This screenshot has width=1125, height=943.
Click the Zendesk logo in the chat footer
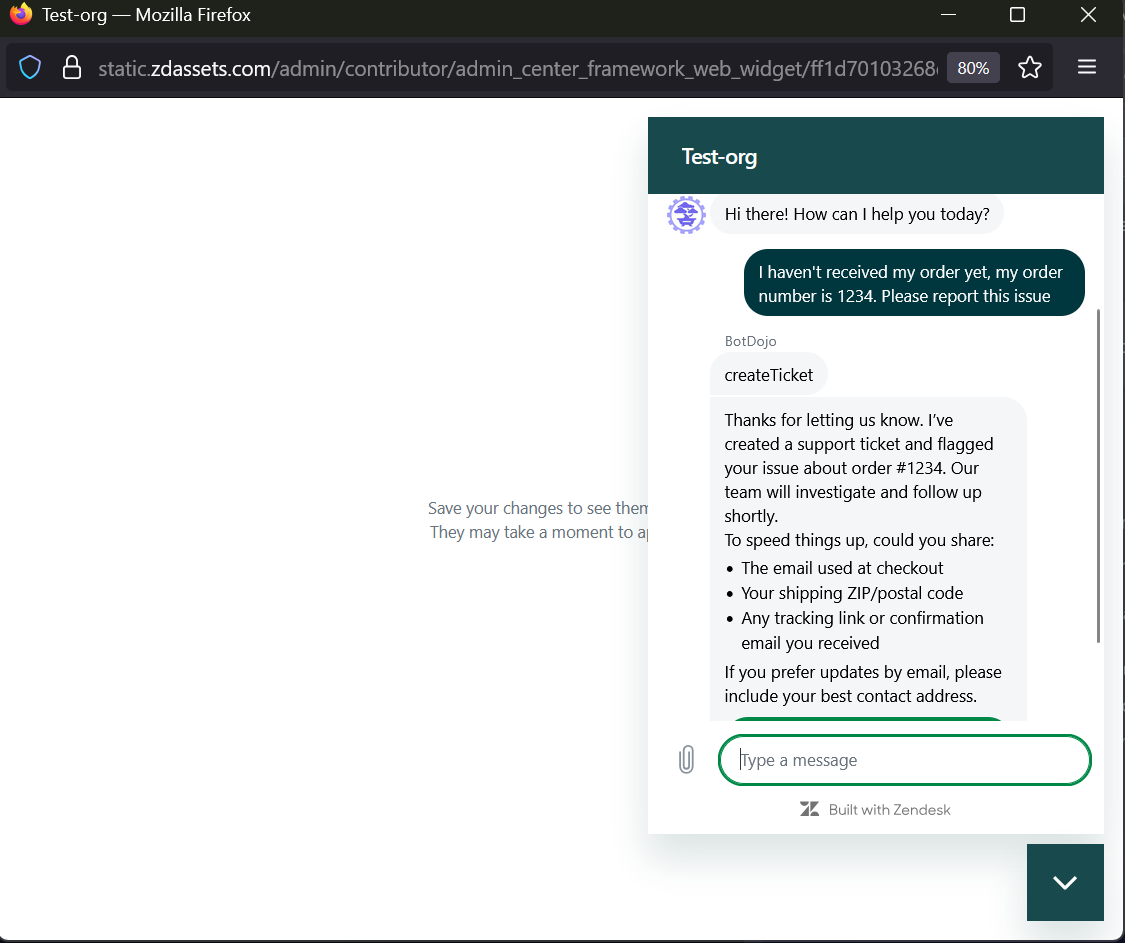coord(809,809)
